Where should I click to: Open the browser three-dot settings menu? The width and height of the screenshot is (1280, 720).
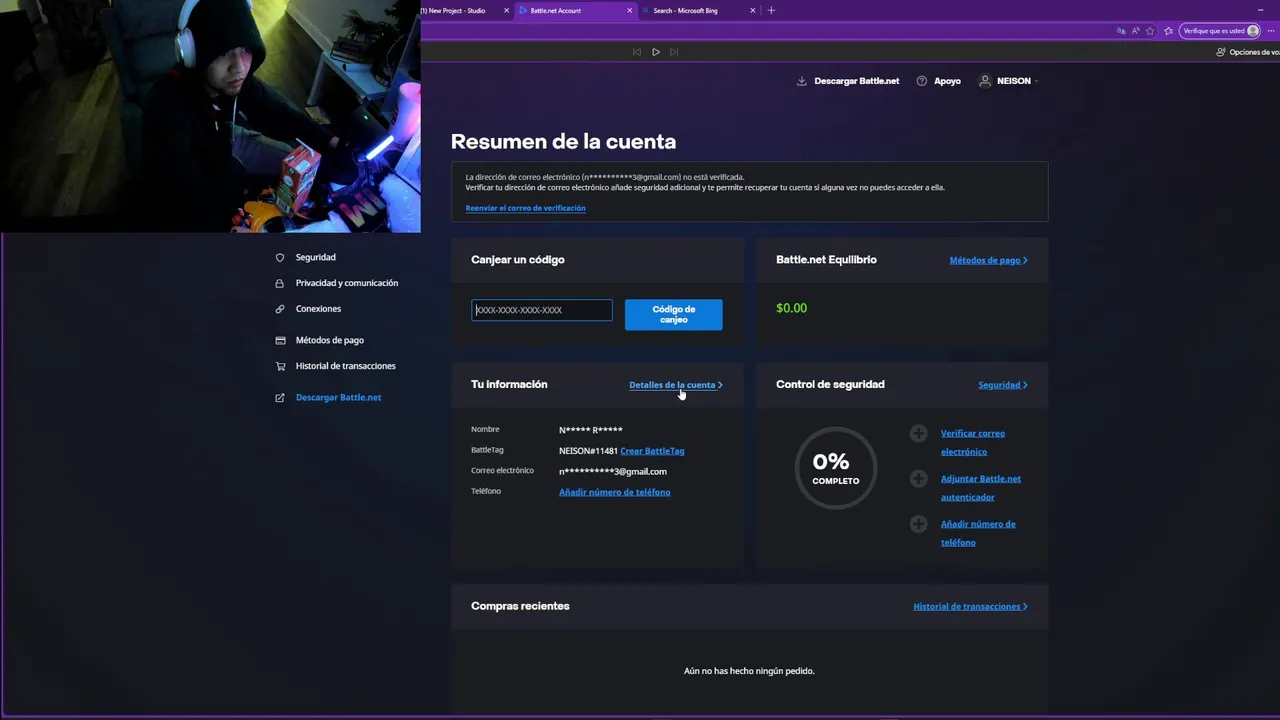click(1270, 31)
